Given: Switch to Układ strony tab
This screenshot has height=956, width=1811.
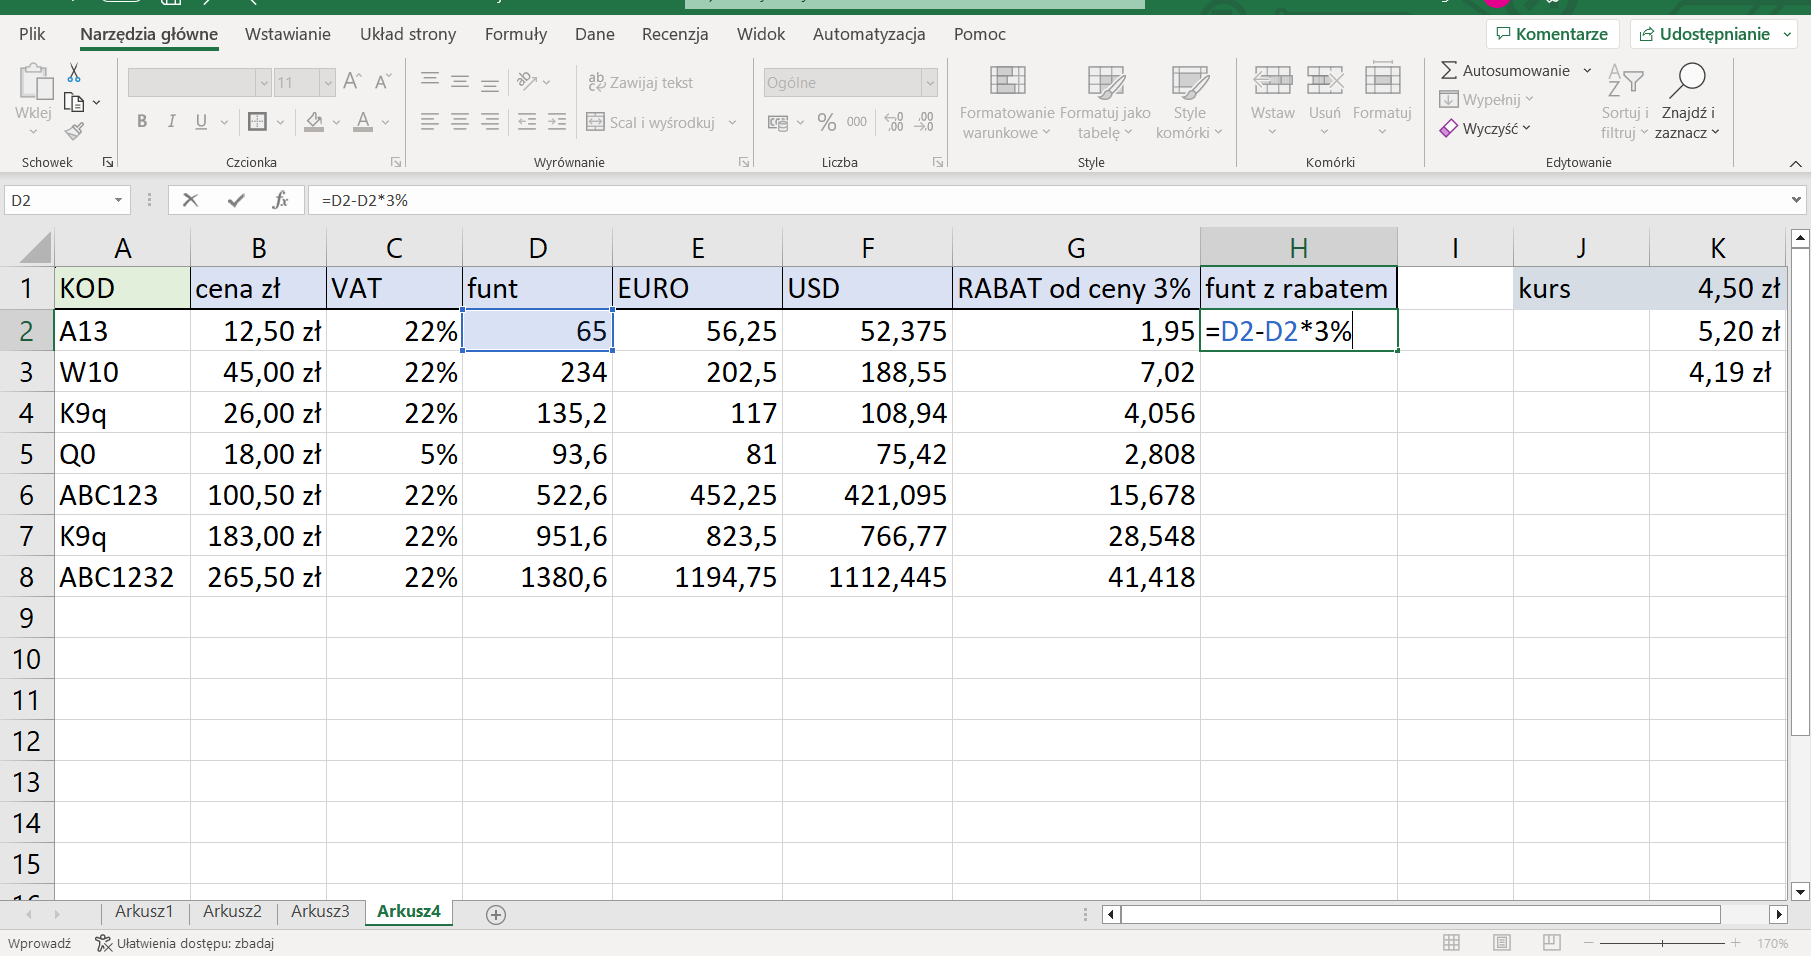Looking at the screenshot, I should [x=408, y=34].
